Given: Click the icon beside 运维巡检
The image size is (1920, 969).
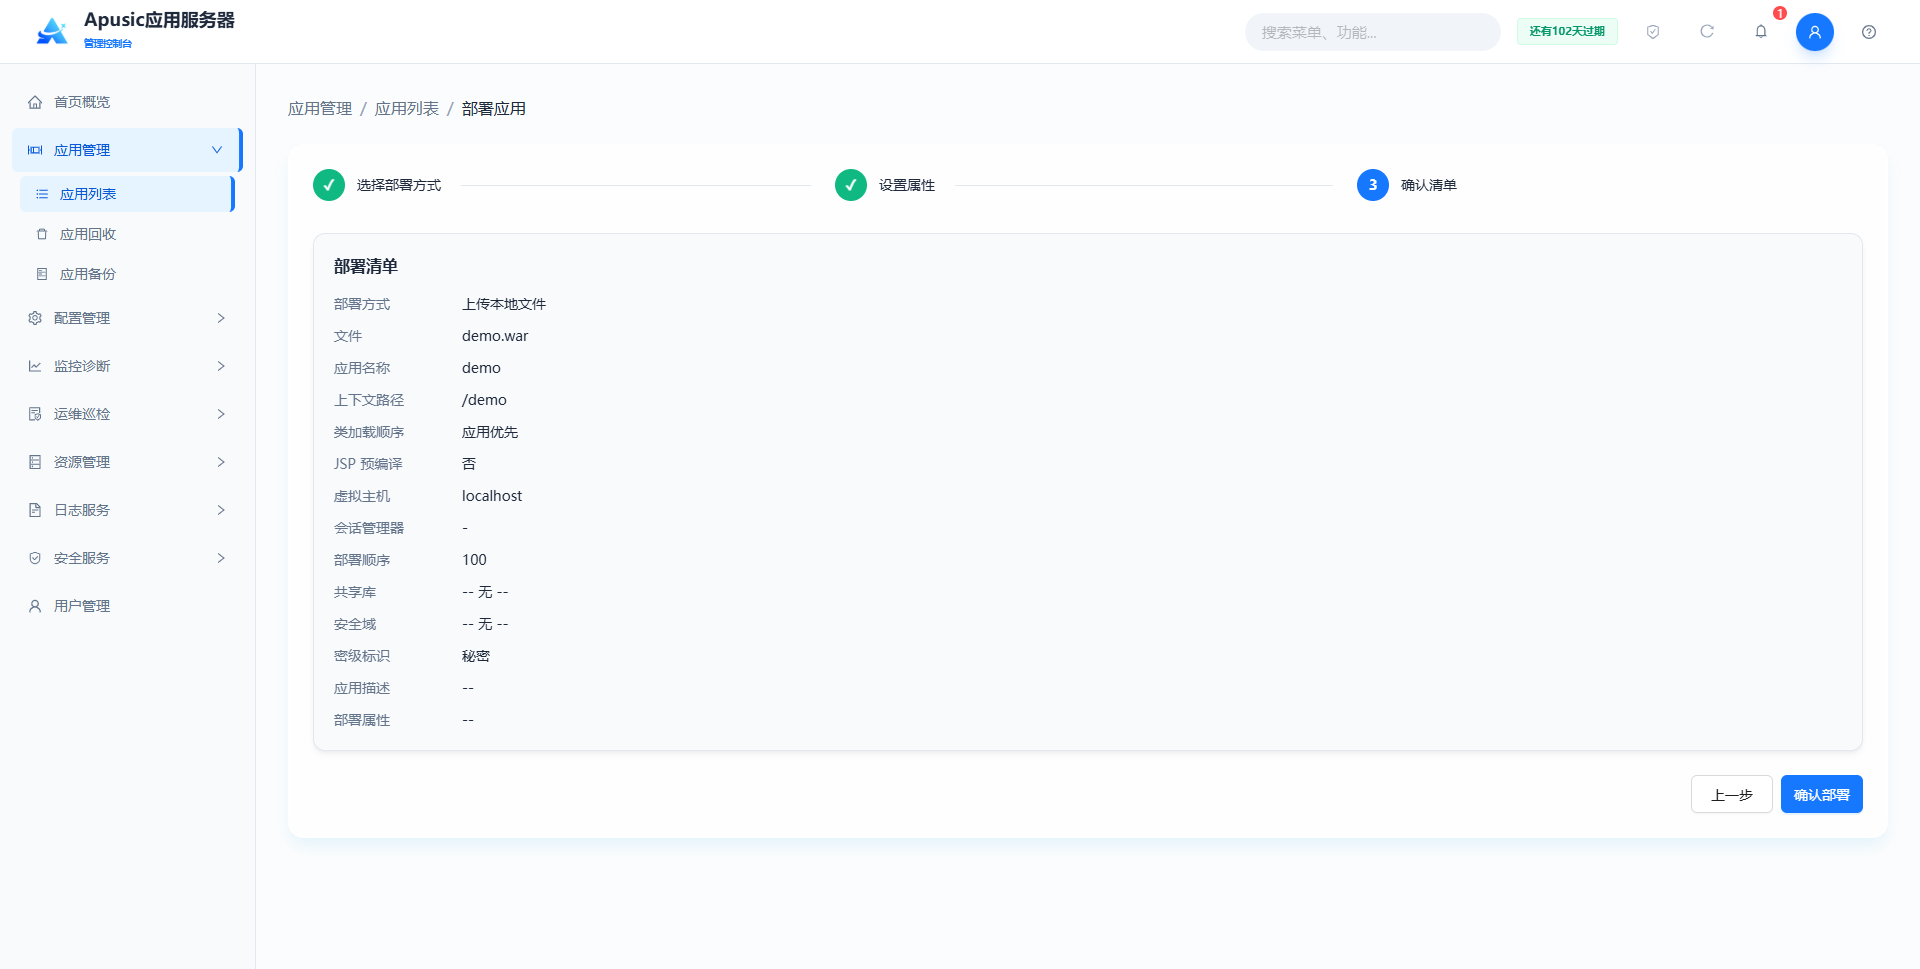Looking at the screenshot, I should 35,414.
